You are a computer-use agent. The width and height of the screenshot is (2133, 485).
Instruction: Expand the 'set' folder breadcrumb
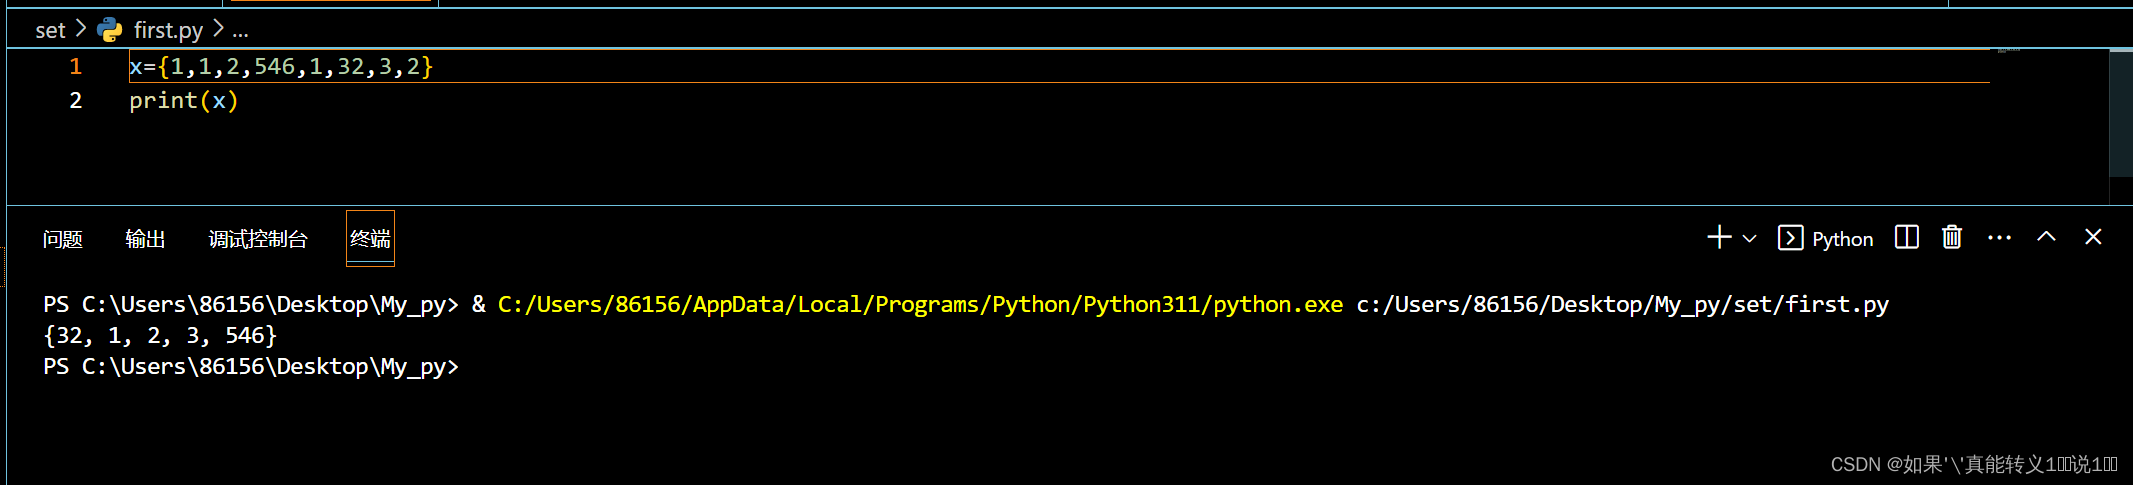tap(50, 30)
